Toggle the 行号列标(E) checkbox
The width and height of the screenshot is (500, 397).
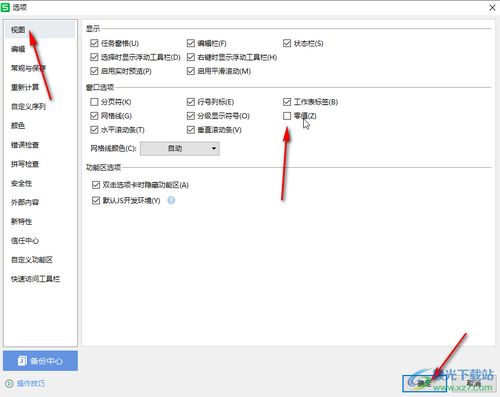click(191, 102)
